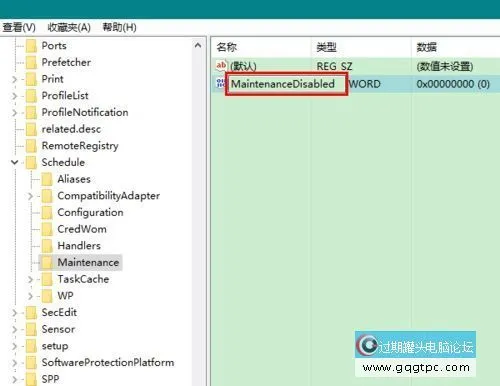Select the RemoteRegistry key label
Viewport: 500px width, 386px height.
click(80, 146)
